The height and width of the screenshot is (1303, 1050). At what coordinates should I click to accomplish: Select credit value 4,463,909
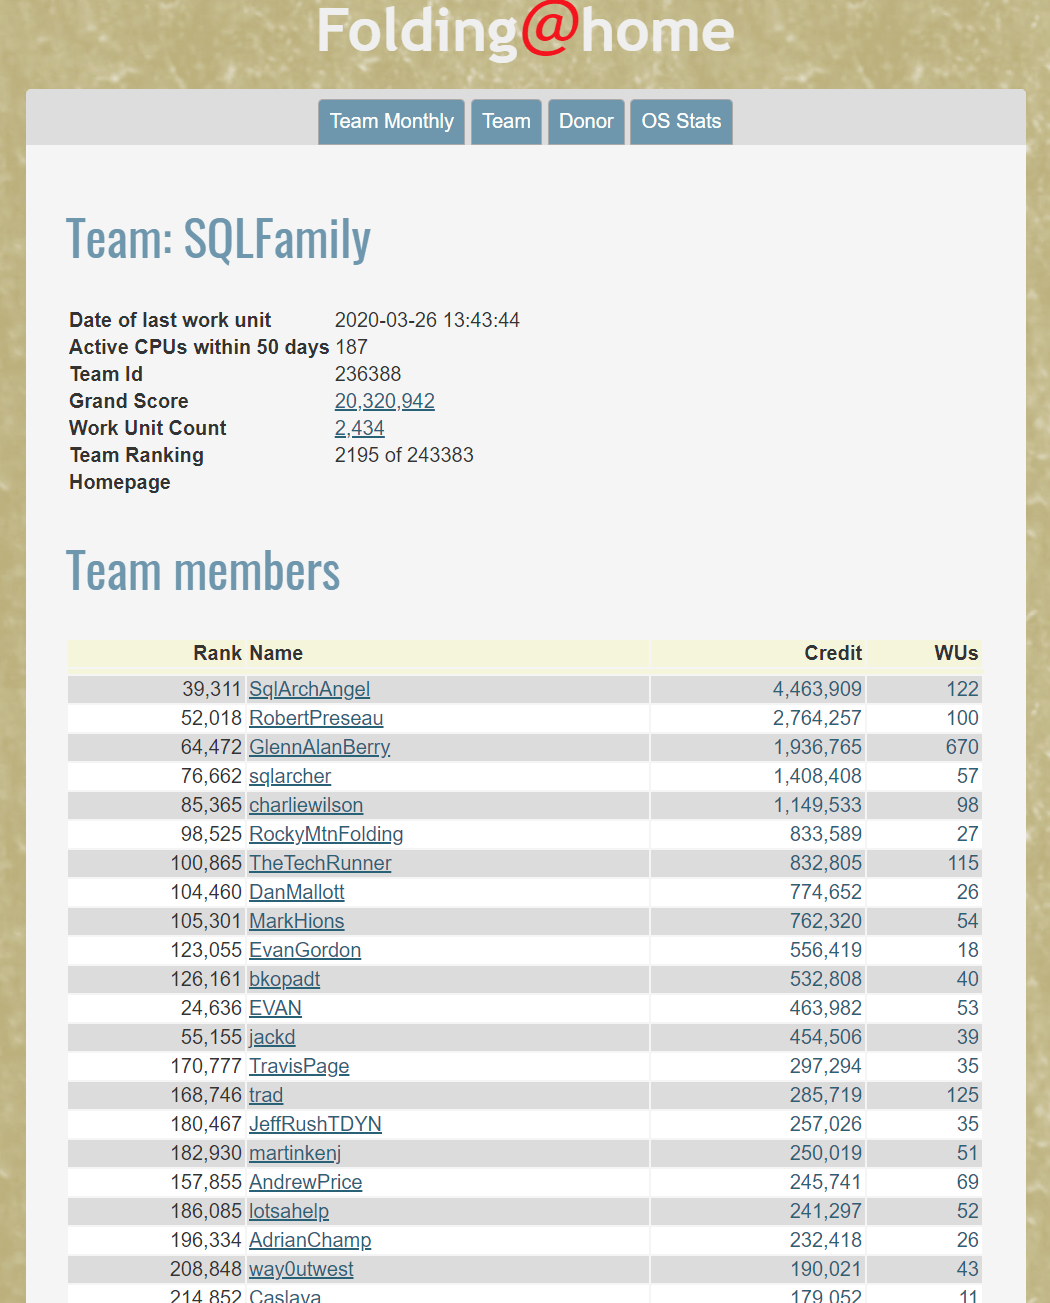coord(817,689)
